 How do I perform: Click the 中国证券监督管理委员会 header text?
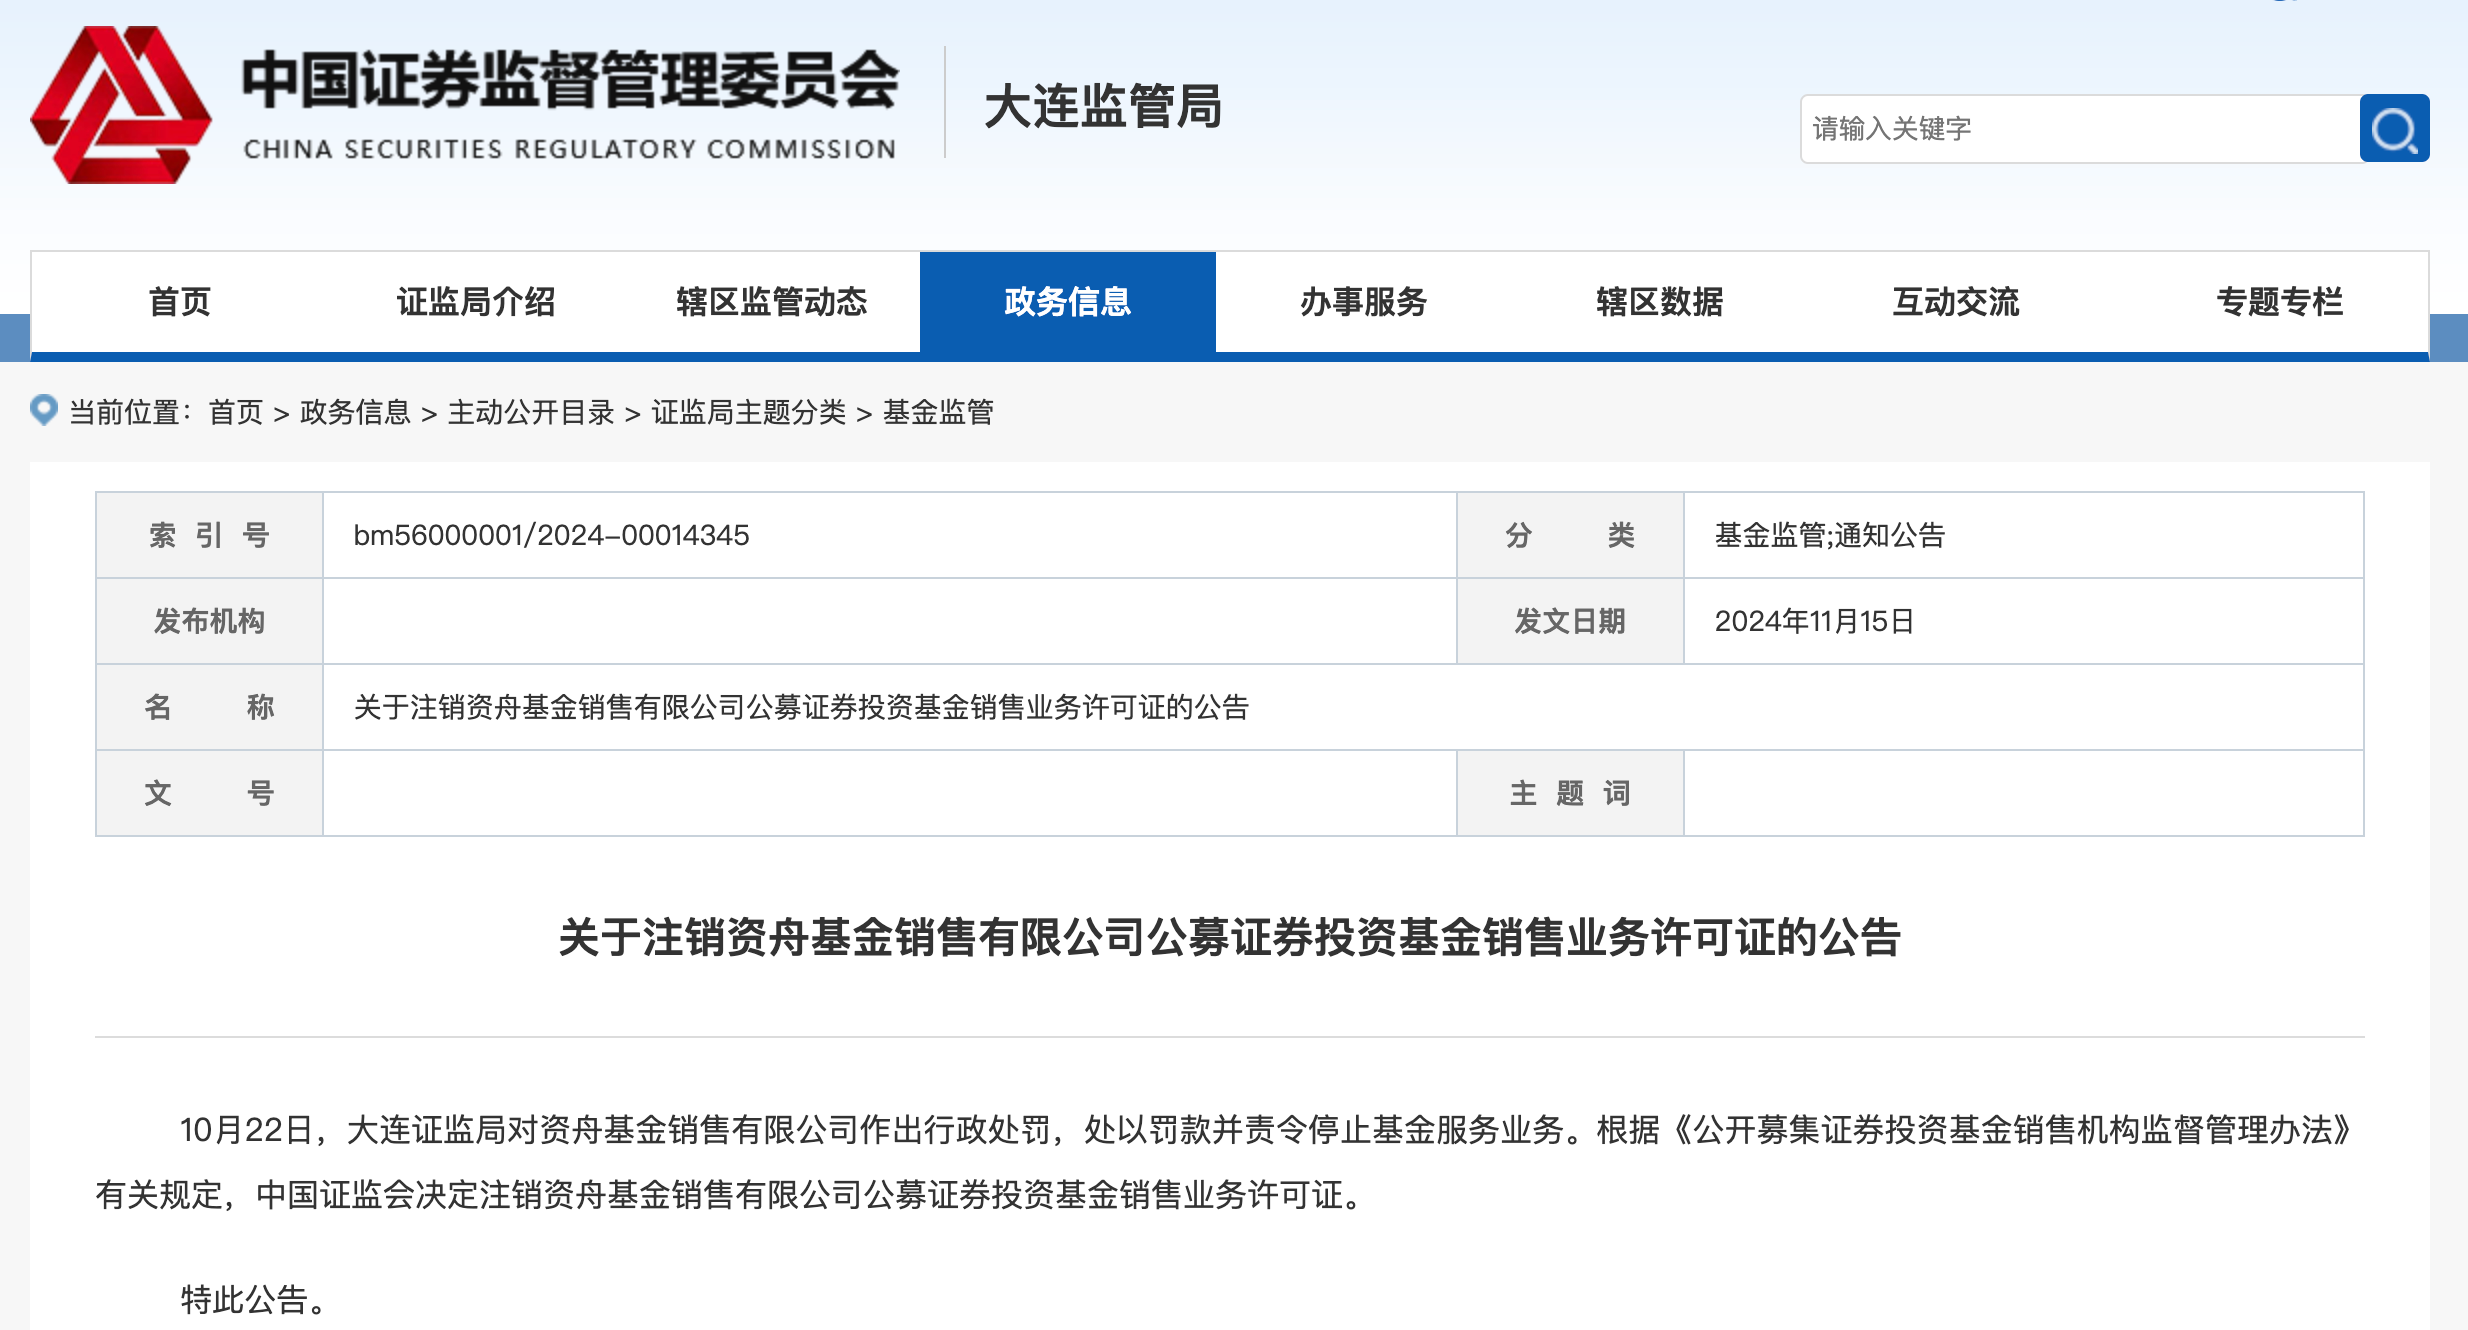click(x=570, y=82)
